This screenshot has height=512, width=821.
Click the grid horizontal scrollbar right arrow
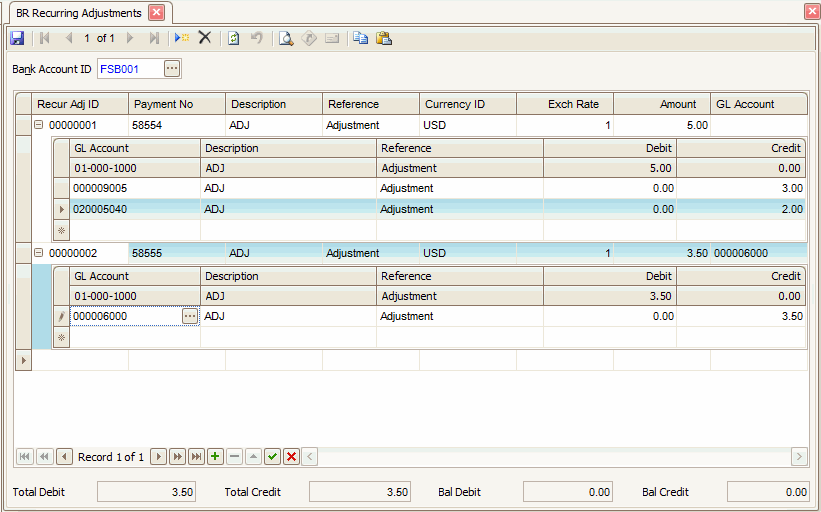799,457
